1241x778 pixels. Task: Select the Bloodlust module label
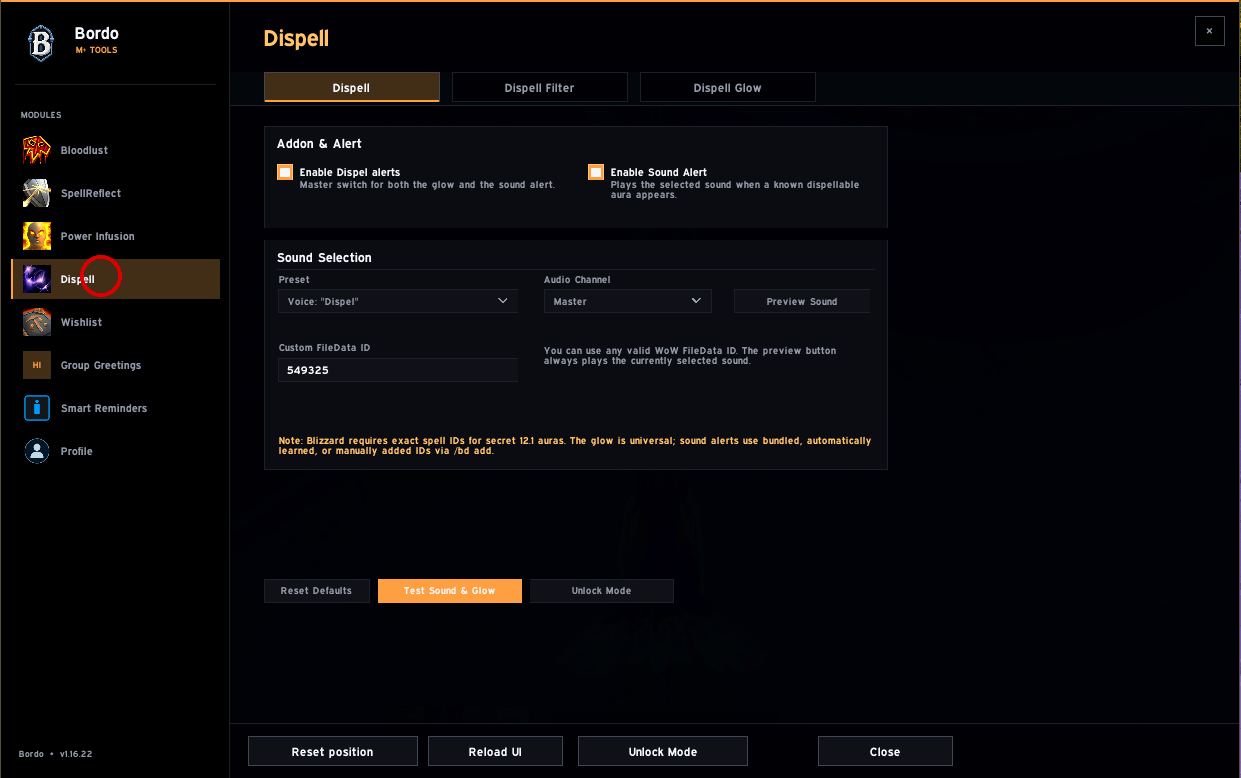[x=84, y=150]
